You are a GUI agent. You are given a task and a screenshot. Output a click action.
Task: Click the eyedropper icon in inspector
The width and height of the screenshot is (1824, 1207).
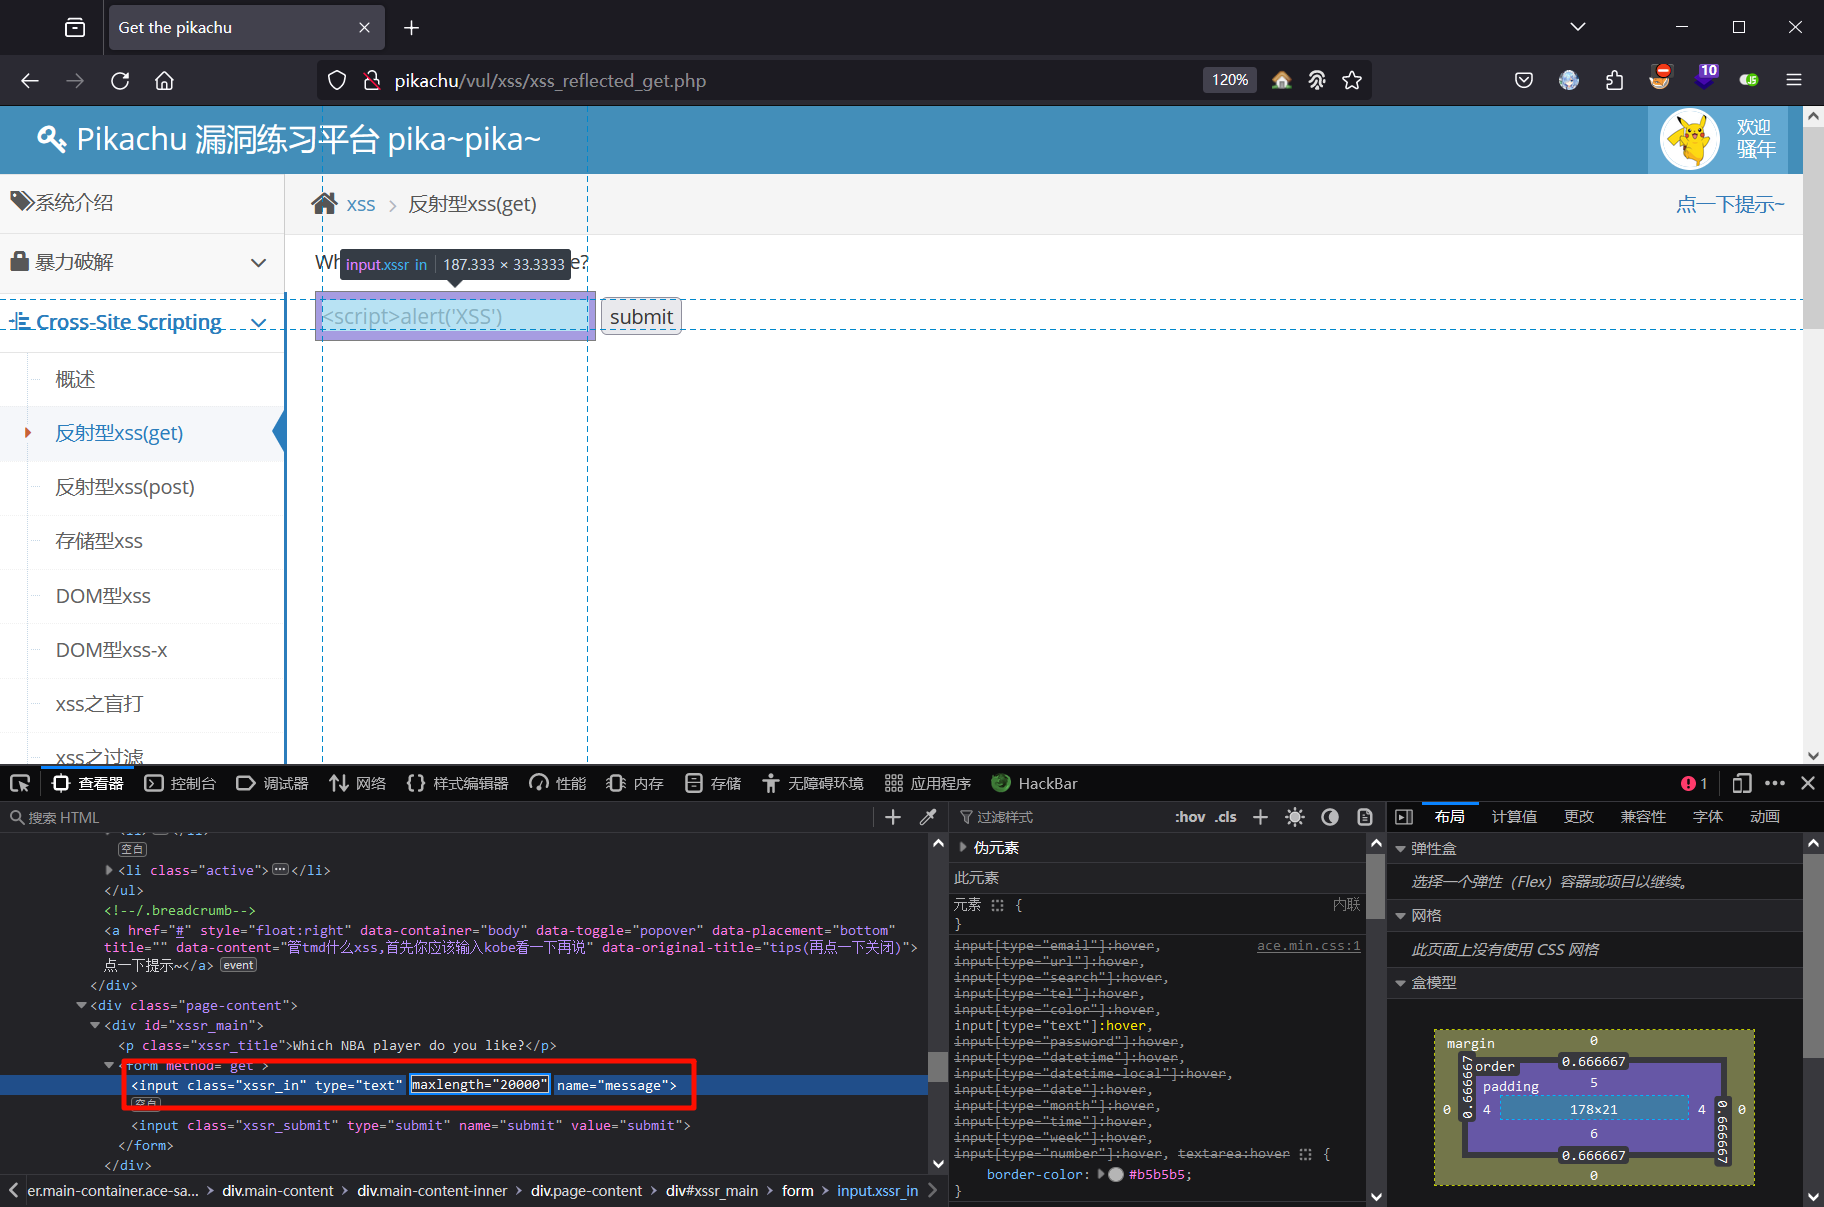click(928, 817)
